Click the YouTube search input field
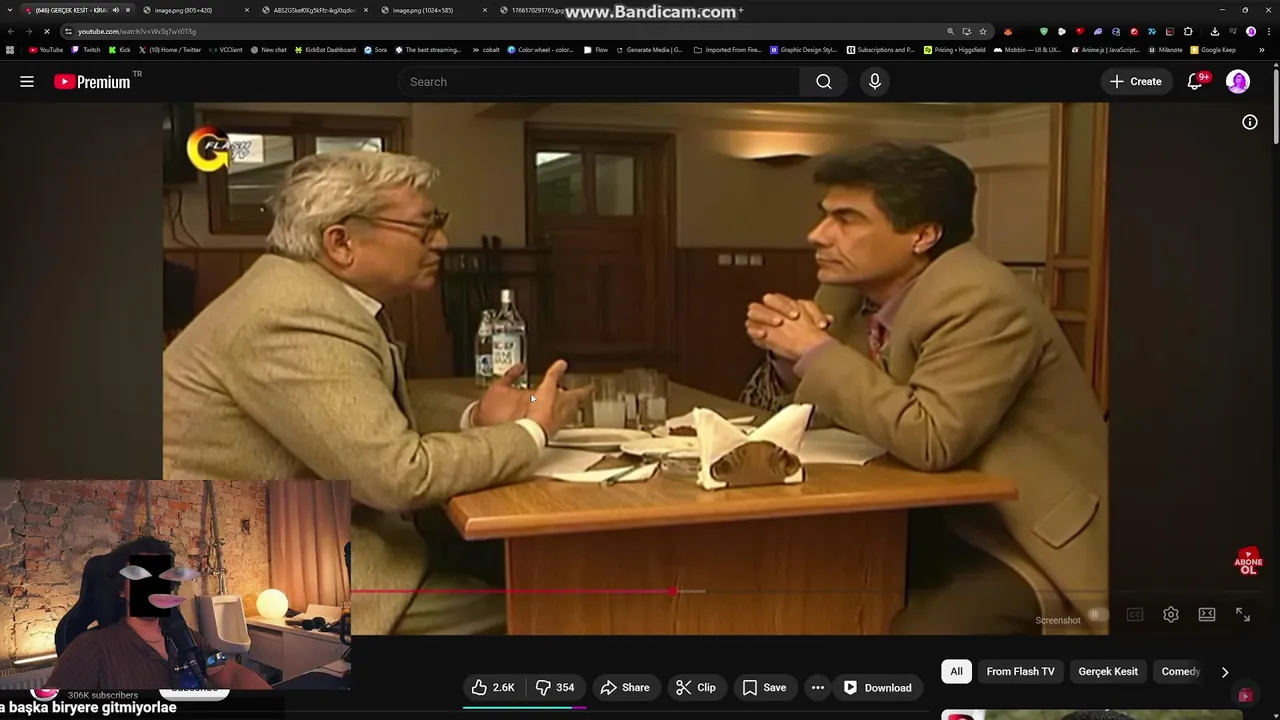 click(x=600, y=82)
